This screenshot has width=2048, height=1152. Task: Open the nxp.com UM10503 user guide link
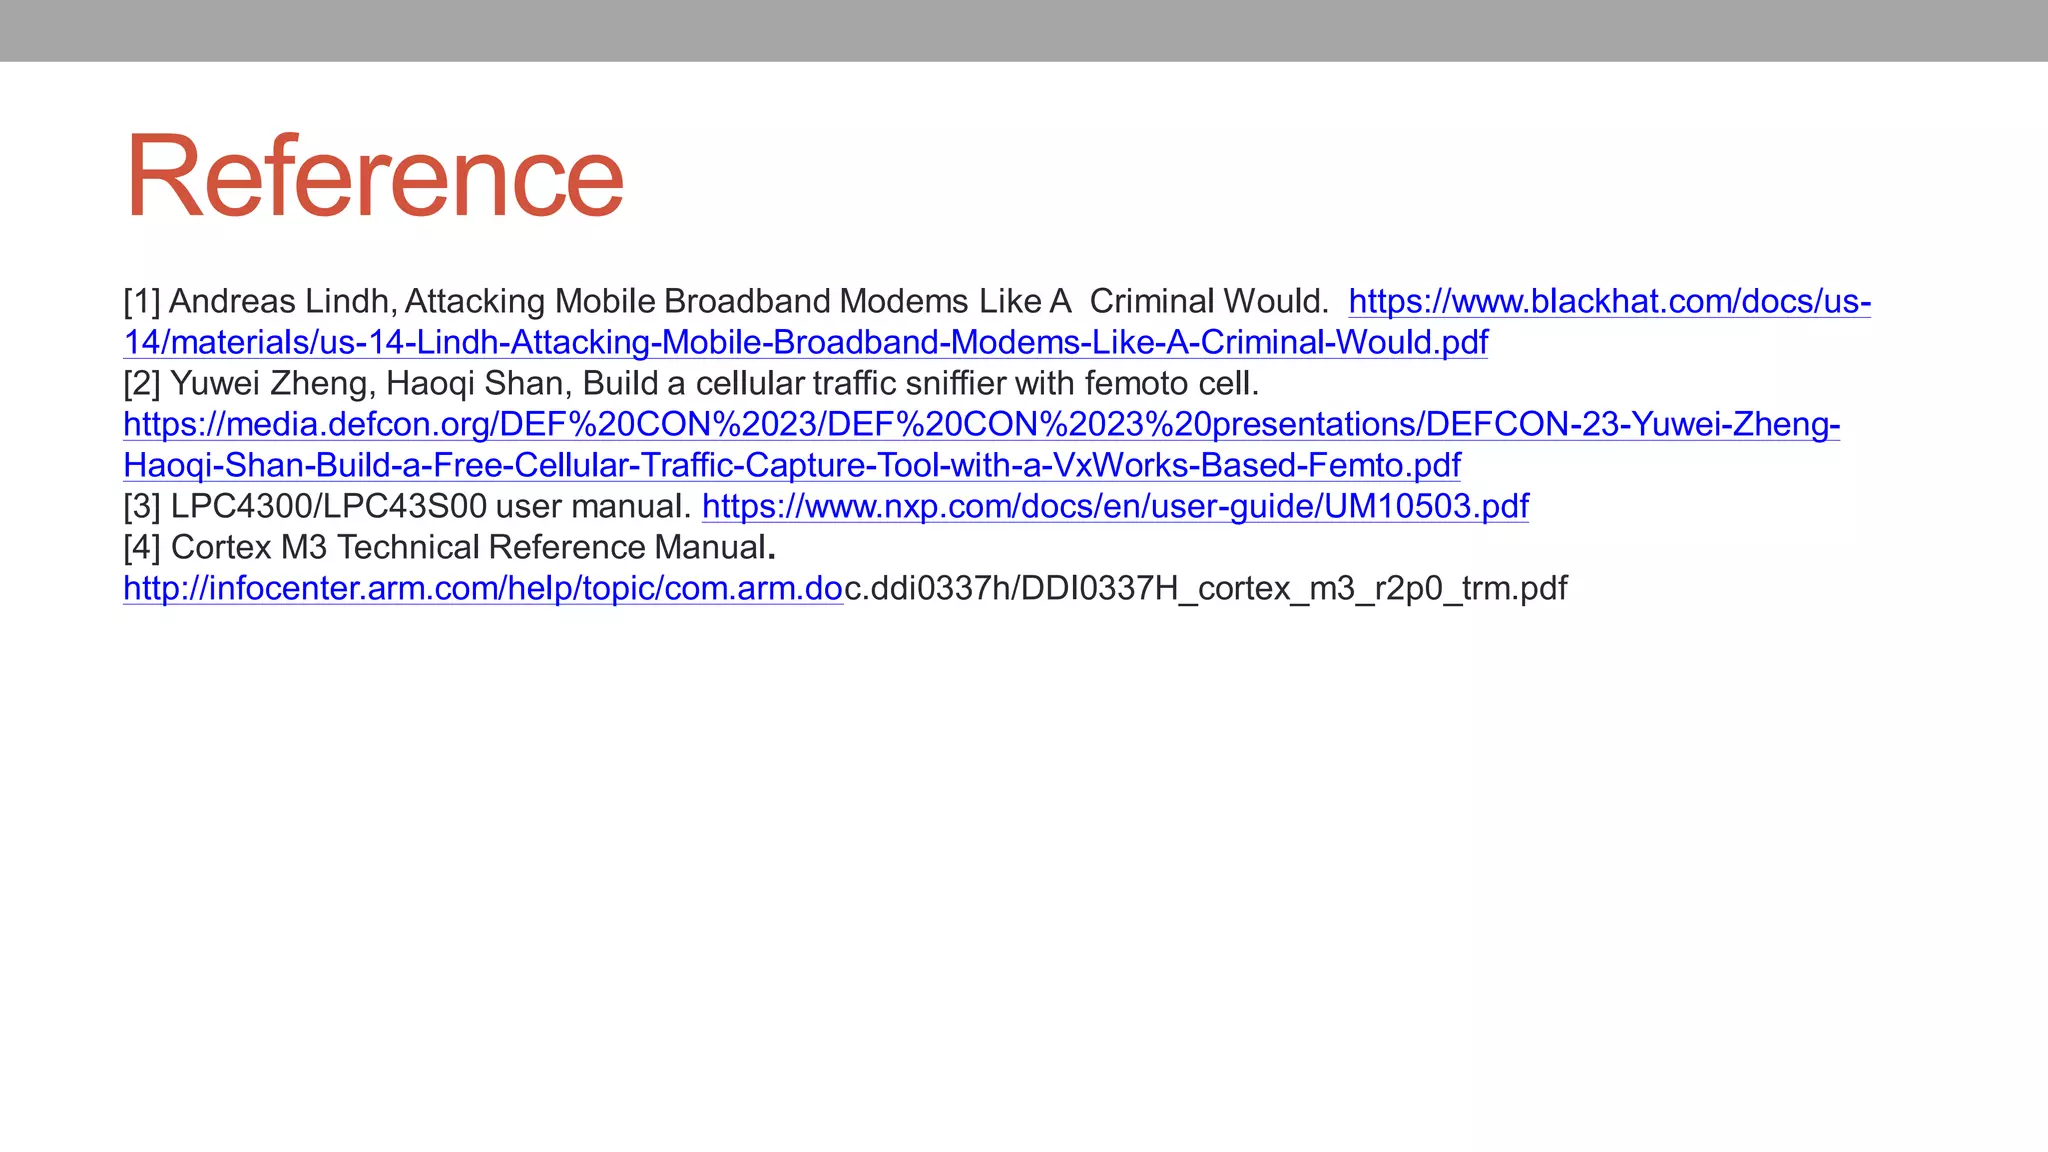click(x=1115, y=506)
